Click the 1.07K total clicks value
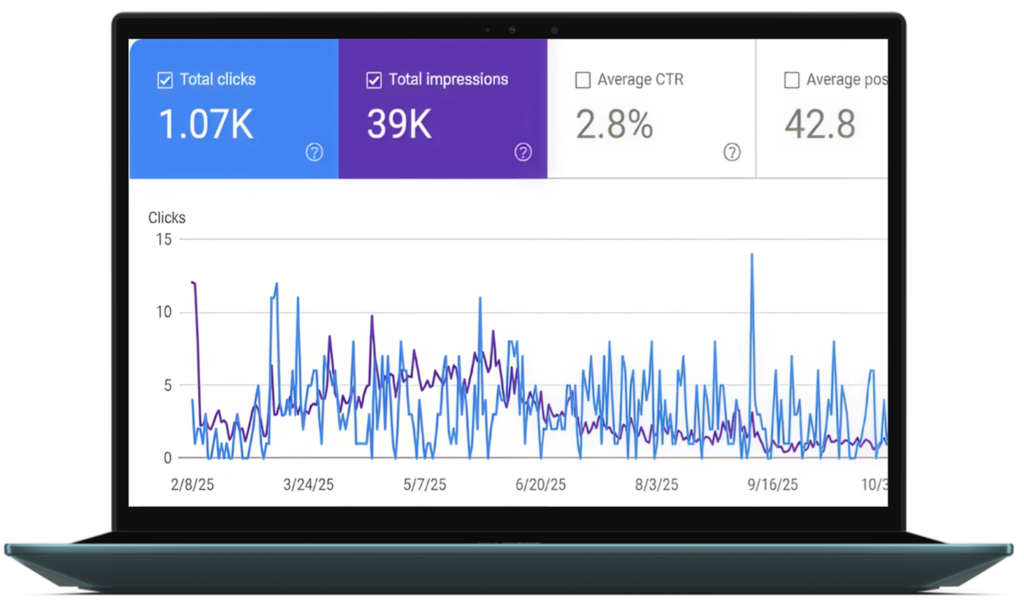 (206, 125)
